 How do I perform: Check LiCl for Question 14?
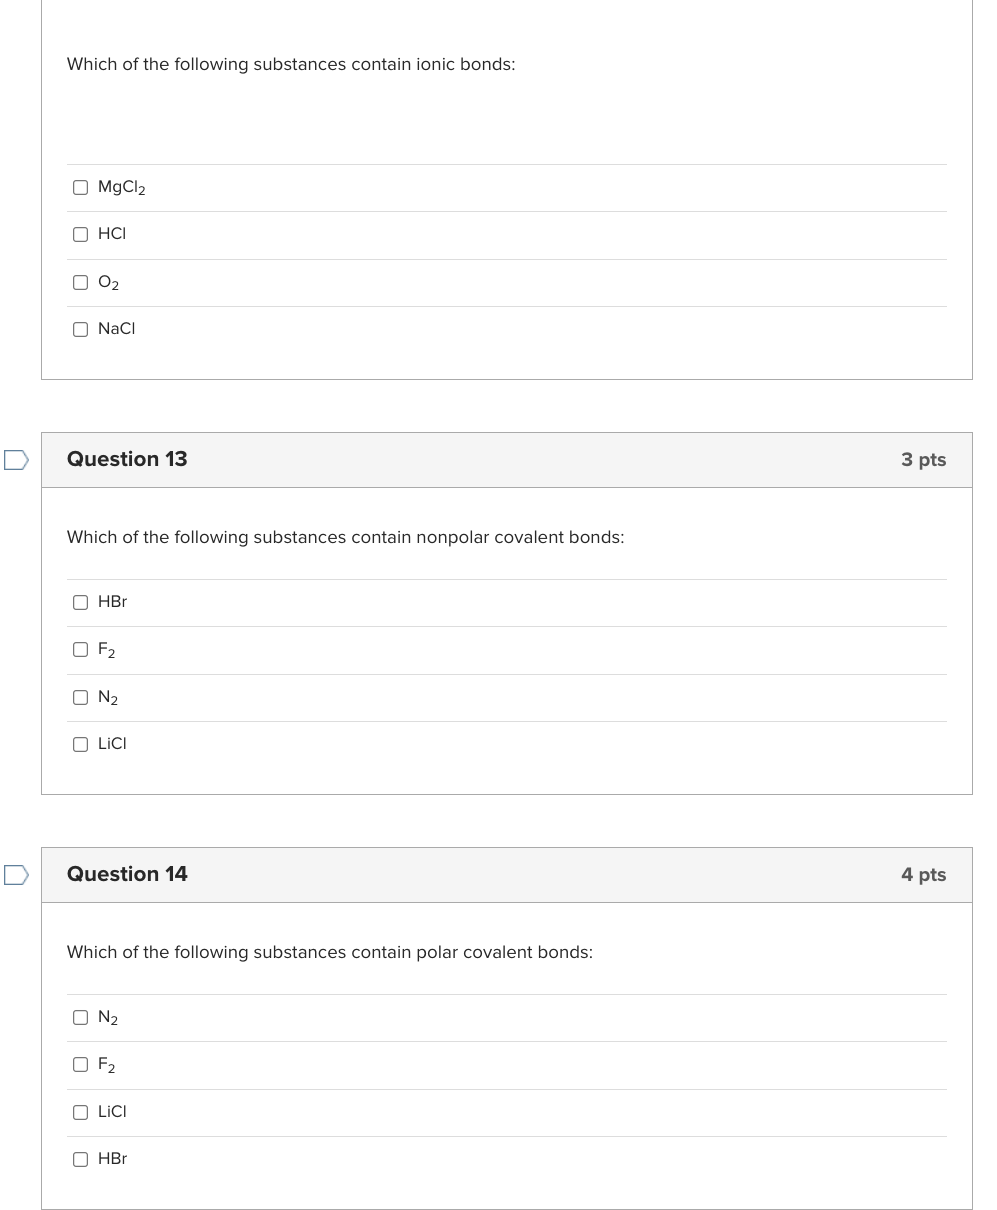coord(80,1112)
